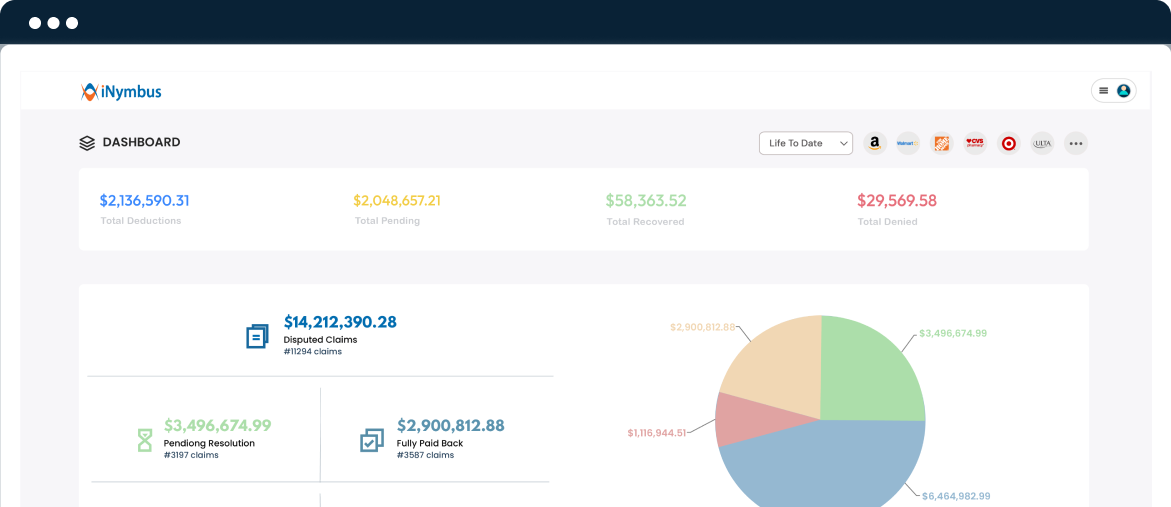
Task: Filter dashboard by Amazon retailer icon
Action: tap(875, 143)
